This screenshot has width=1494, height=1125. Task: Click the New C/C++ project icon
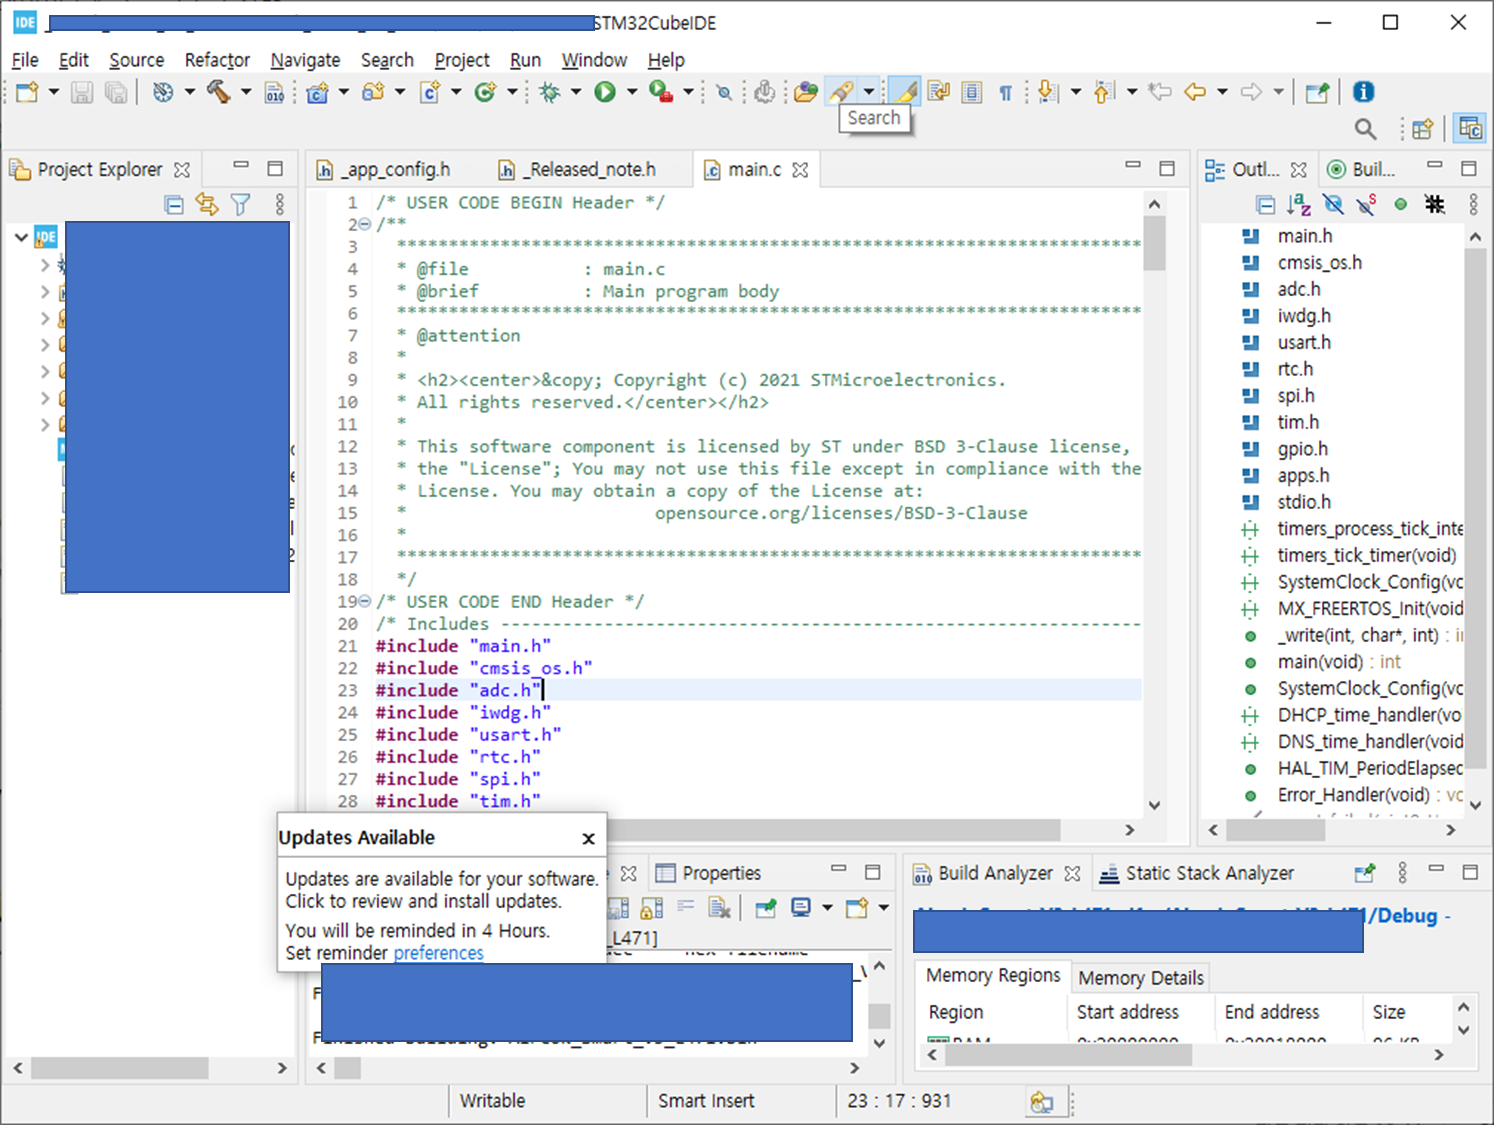coord(318,92)
